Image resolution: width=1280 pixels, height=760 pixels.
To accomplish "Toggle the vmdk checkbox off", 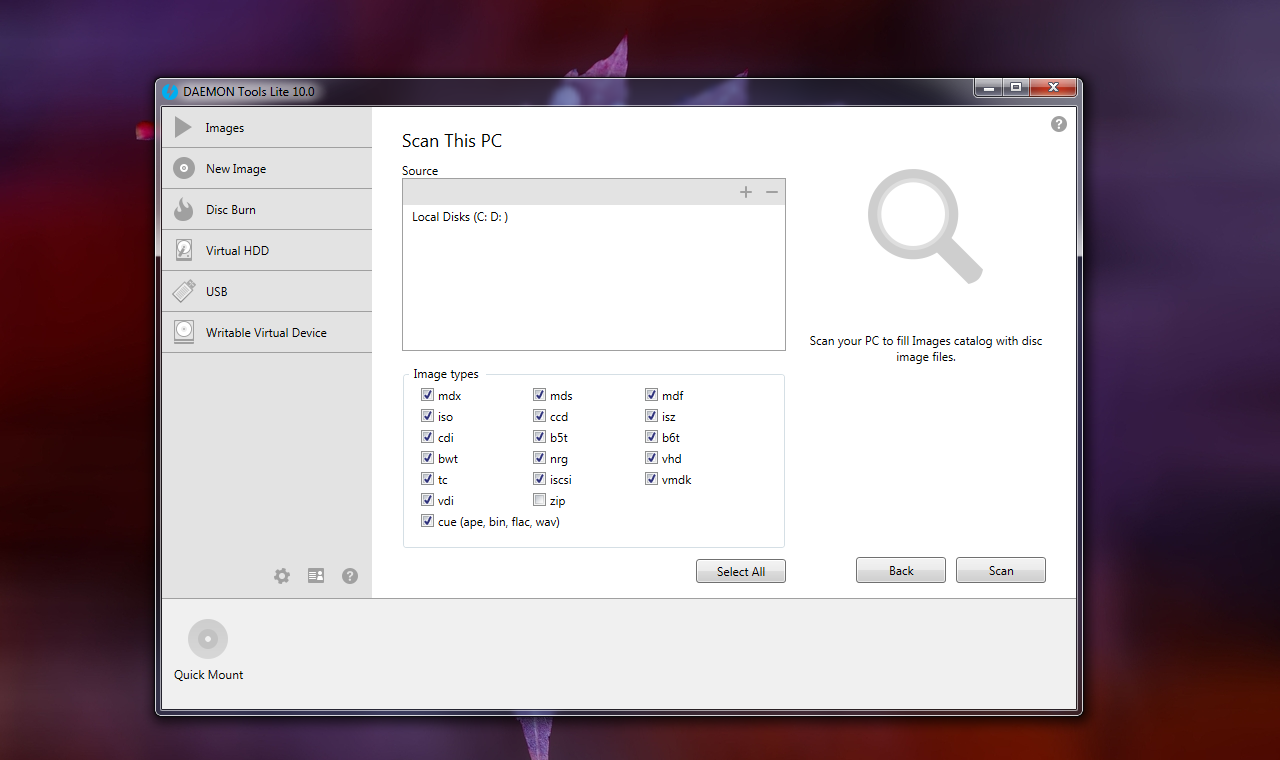I will click(x=652, y=479).
